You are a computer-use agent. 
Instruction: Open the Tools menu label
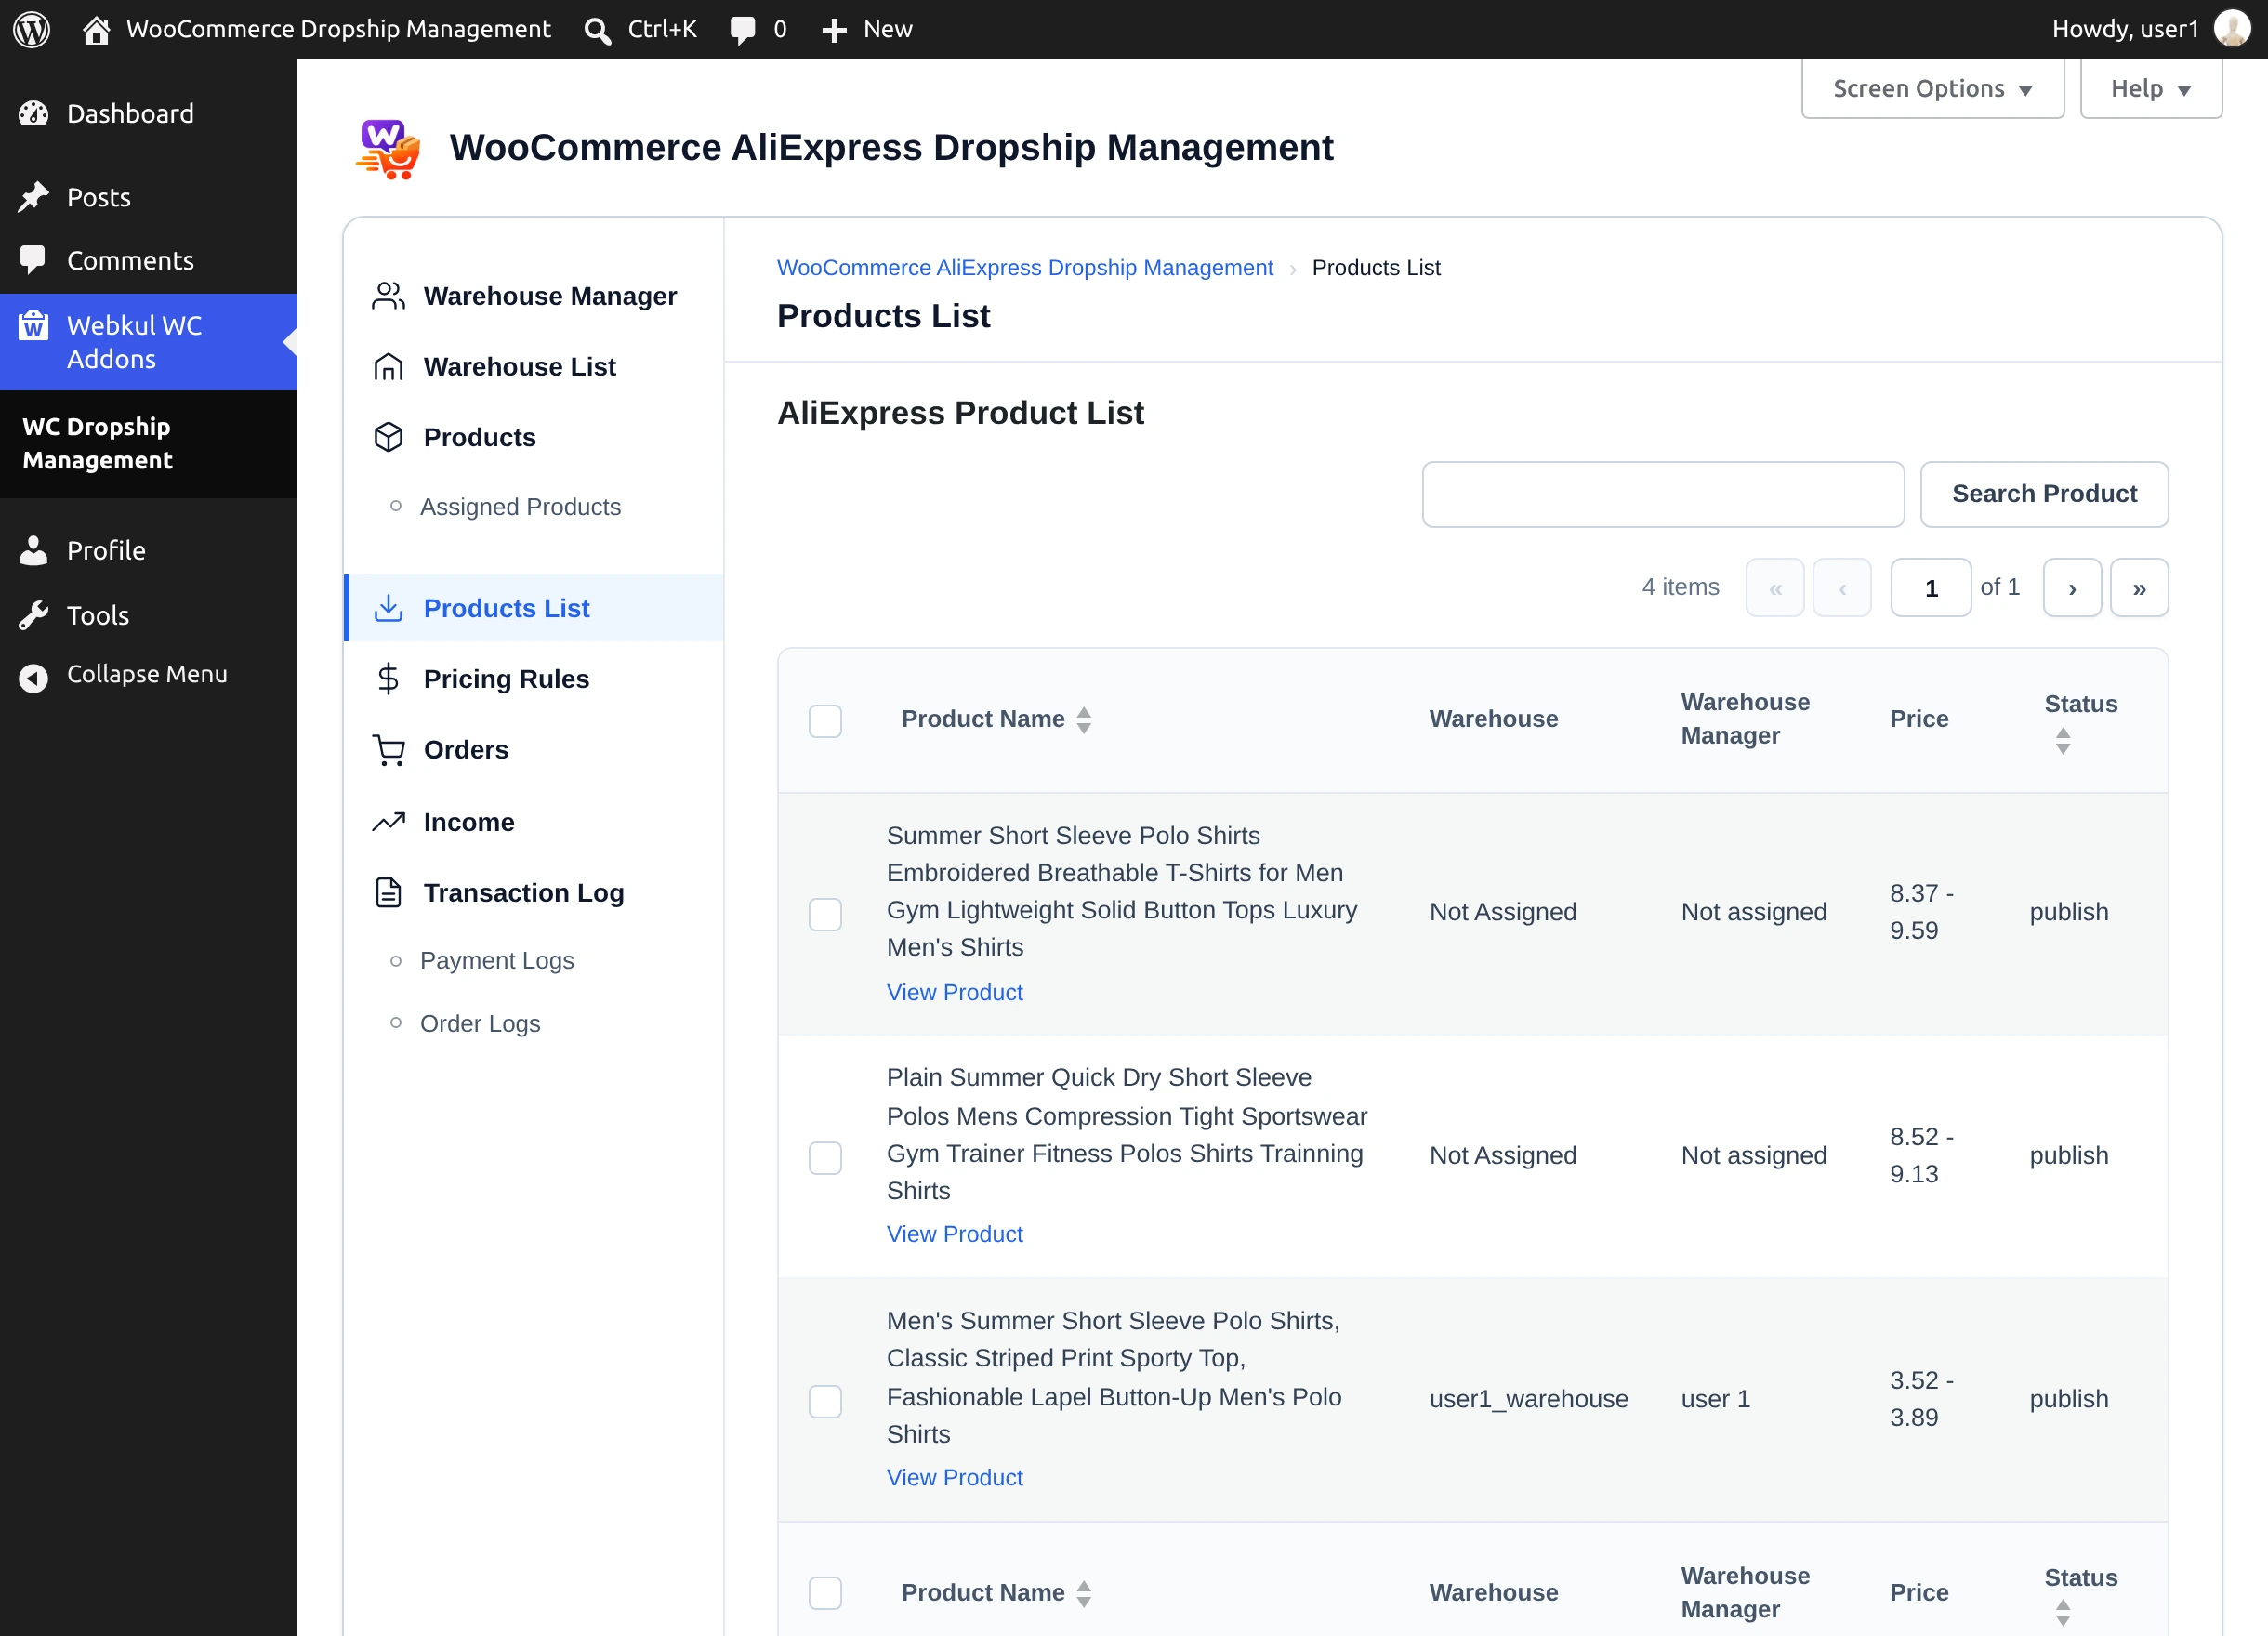pyautogui.click(x=98, y=615)
